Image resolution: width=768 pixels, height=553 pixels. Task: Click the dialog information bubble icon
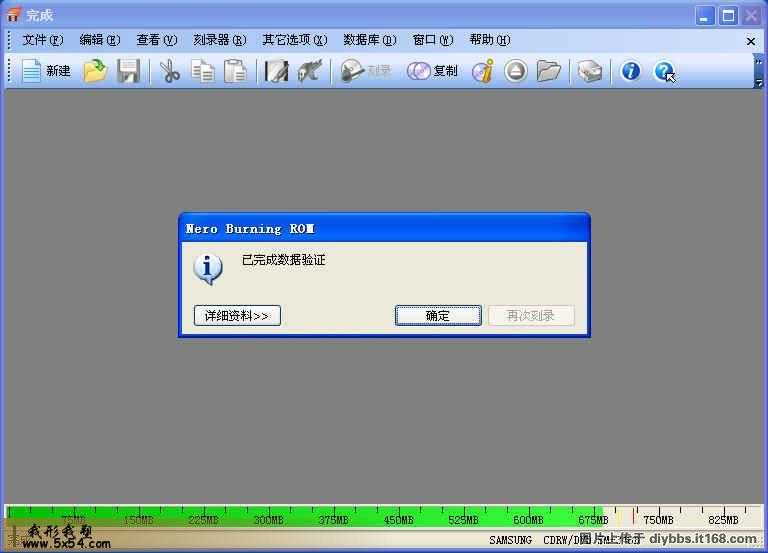208,269
